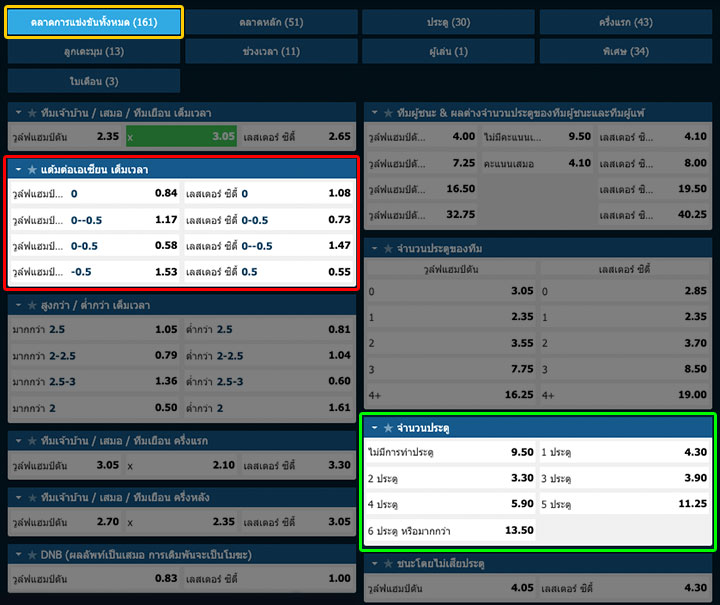Choose 6 ประตู หรือมากกว่า odds 13.50
The width and height of the screenshot is (720, 605).
pyautogui.click(x=451, y=530)
